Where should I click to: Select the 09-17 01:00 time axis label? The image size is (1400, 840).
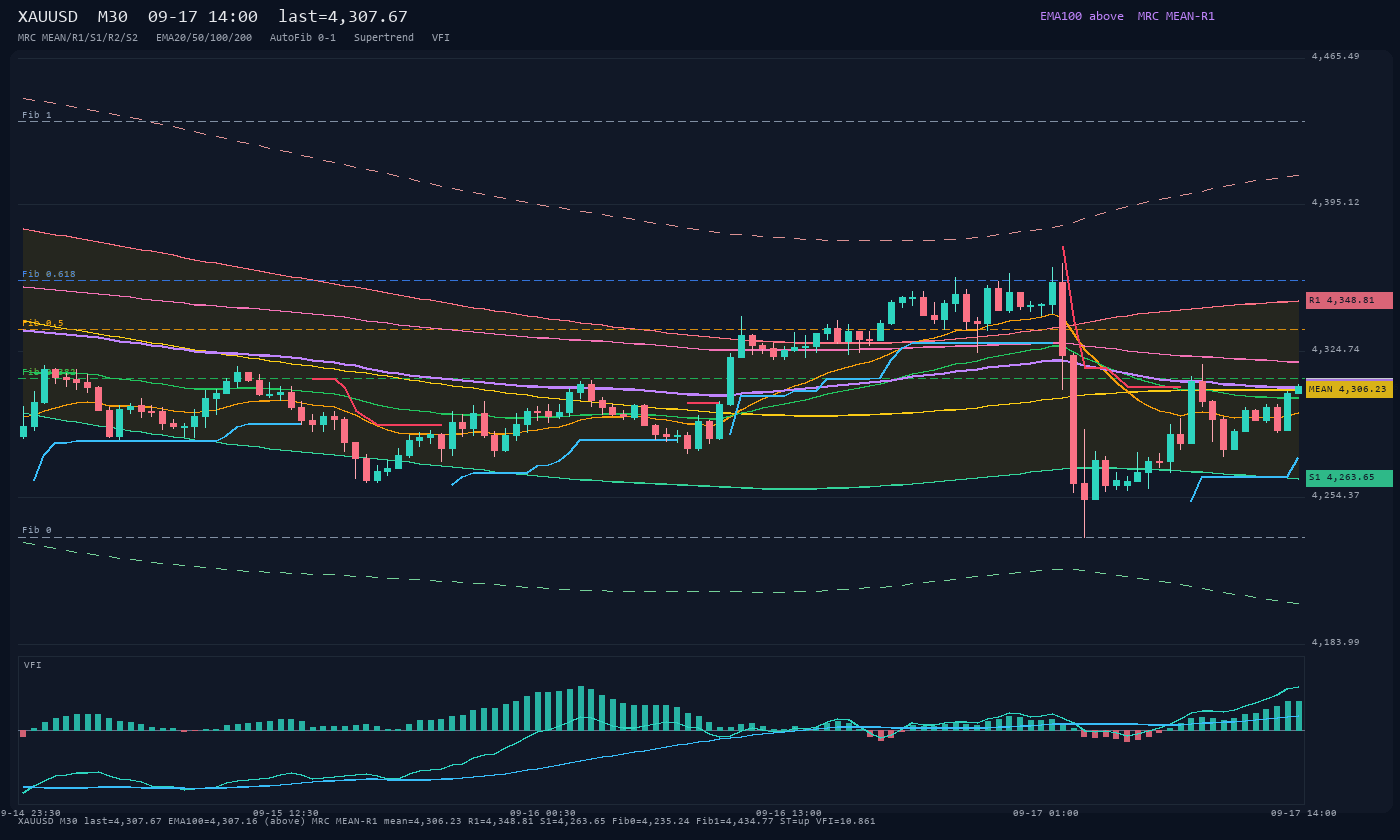coord(1045,813)
